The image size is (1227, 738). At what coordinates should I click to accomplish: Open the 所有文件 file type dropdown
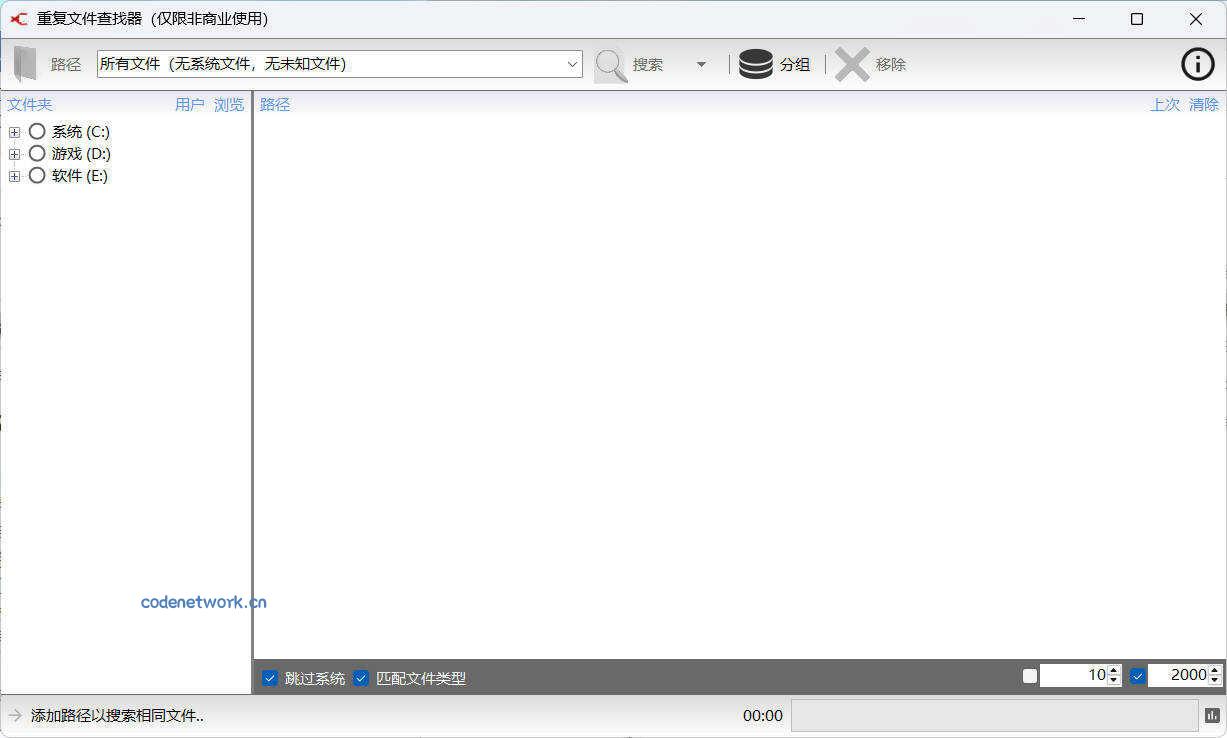click(573, 64)
